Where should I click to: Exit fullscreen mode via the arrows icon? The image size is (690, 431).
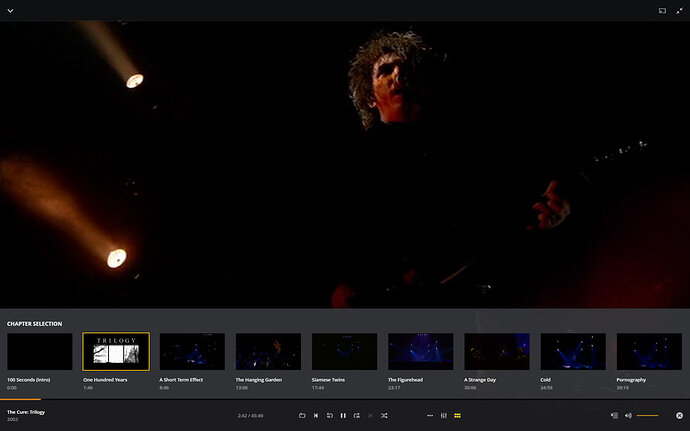click(679, 10)
